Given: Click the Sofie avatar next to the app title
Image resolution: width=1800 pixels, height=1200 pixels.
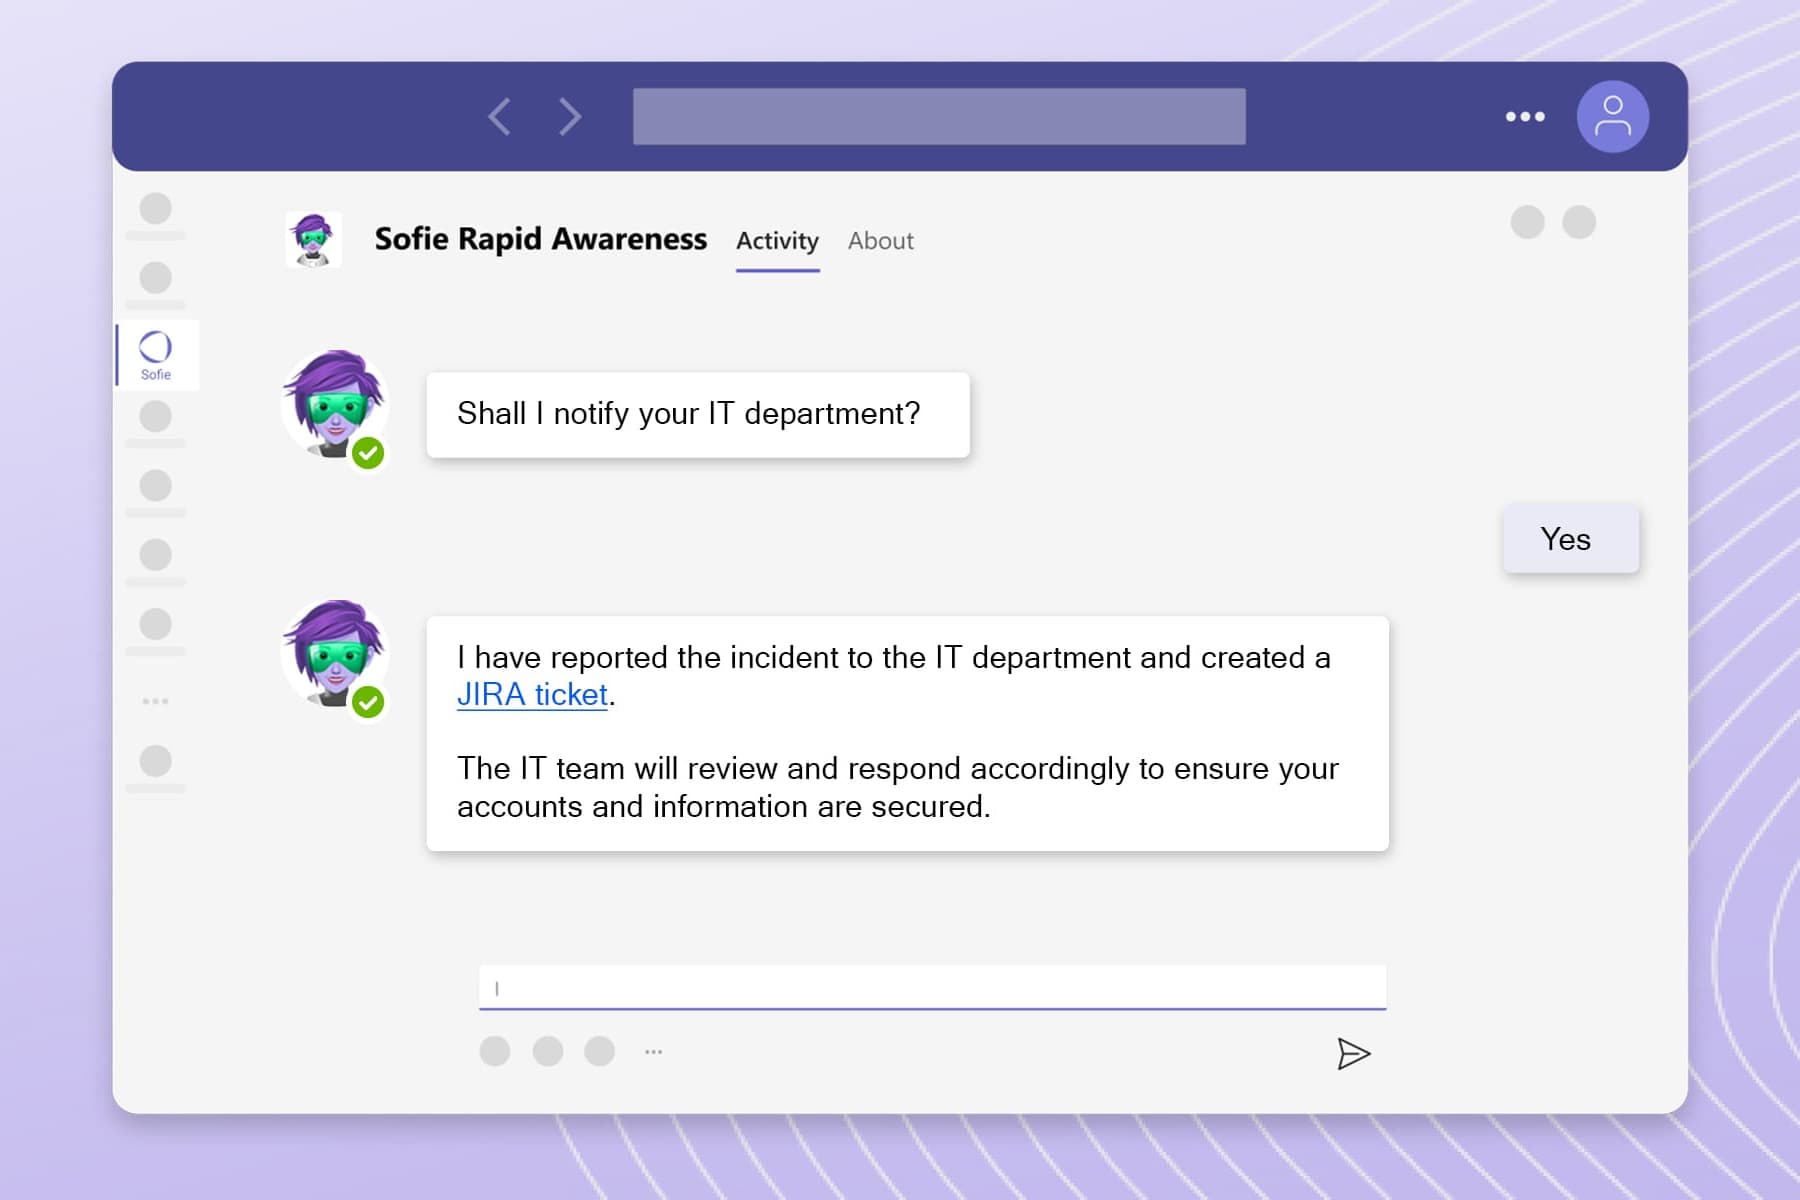Looking at the screenshot, I should tap(313, 239).
